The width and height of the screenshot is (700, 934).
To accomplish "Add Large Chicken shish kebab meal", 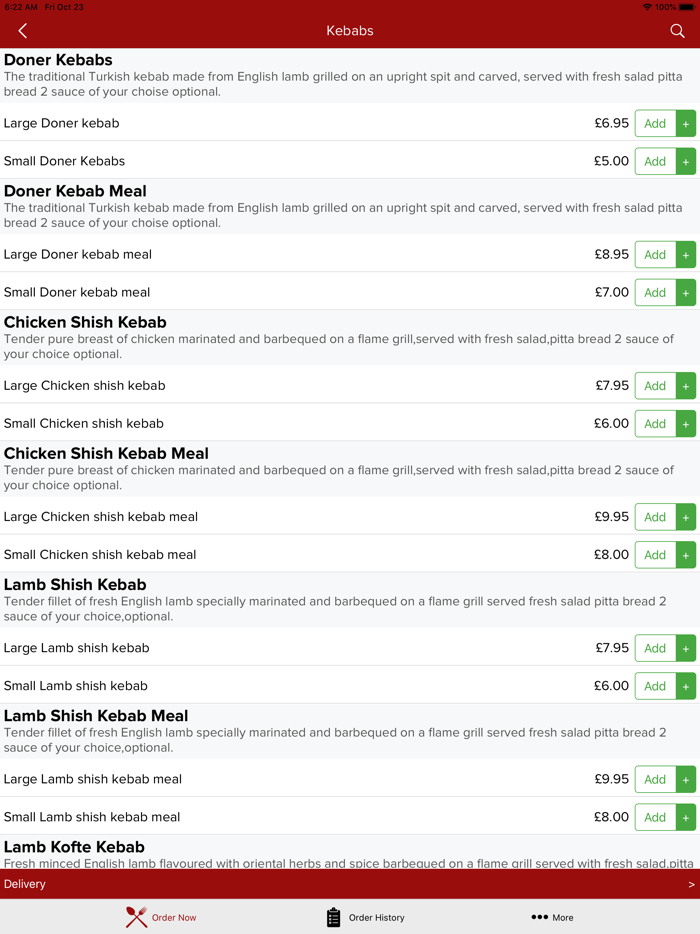I will coord(665,517).
